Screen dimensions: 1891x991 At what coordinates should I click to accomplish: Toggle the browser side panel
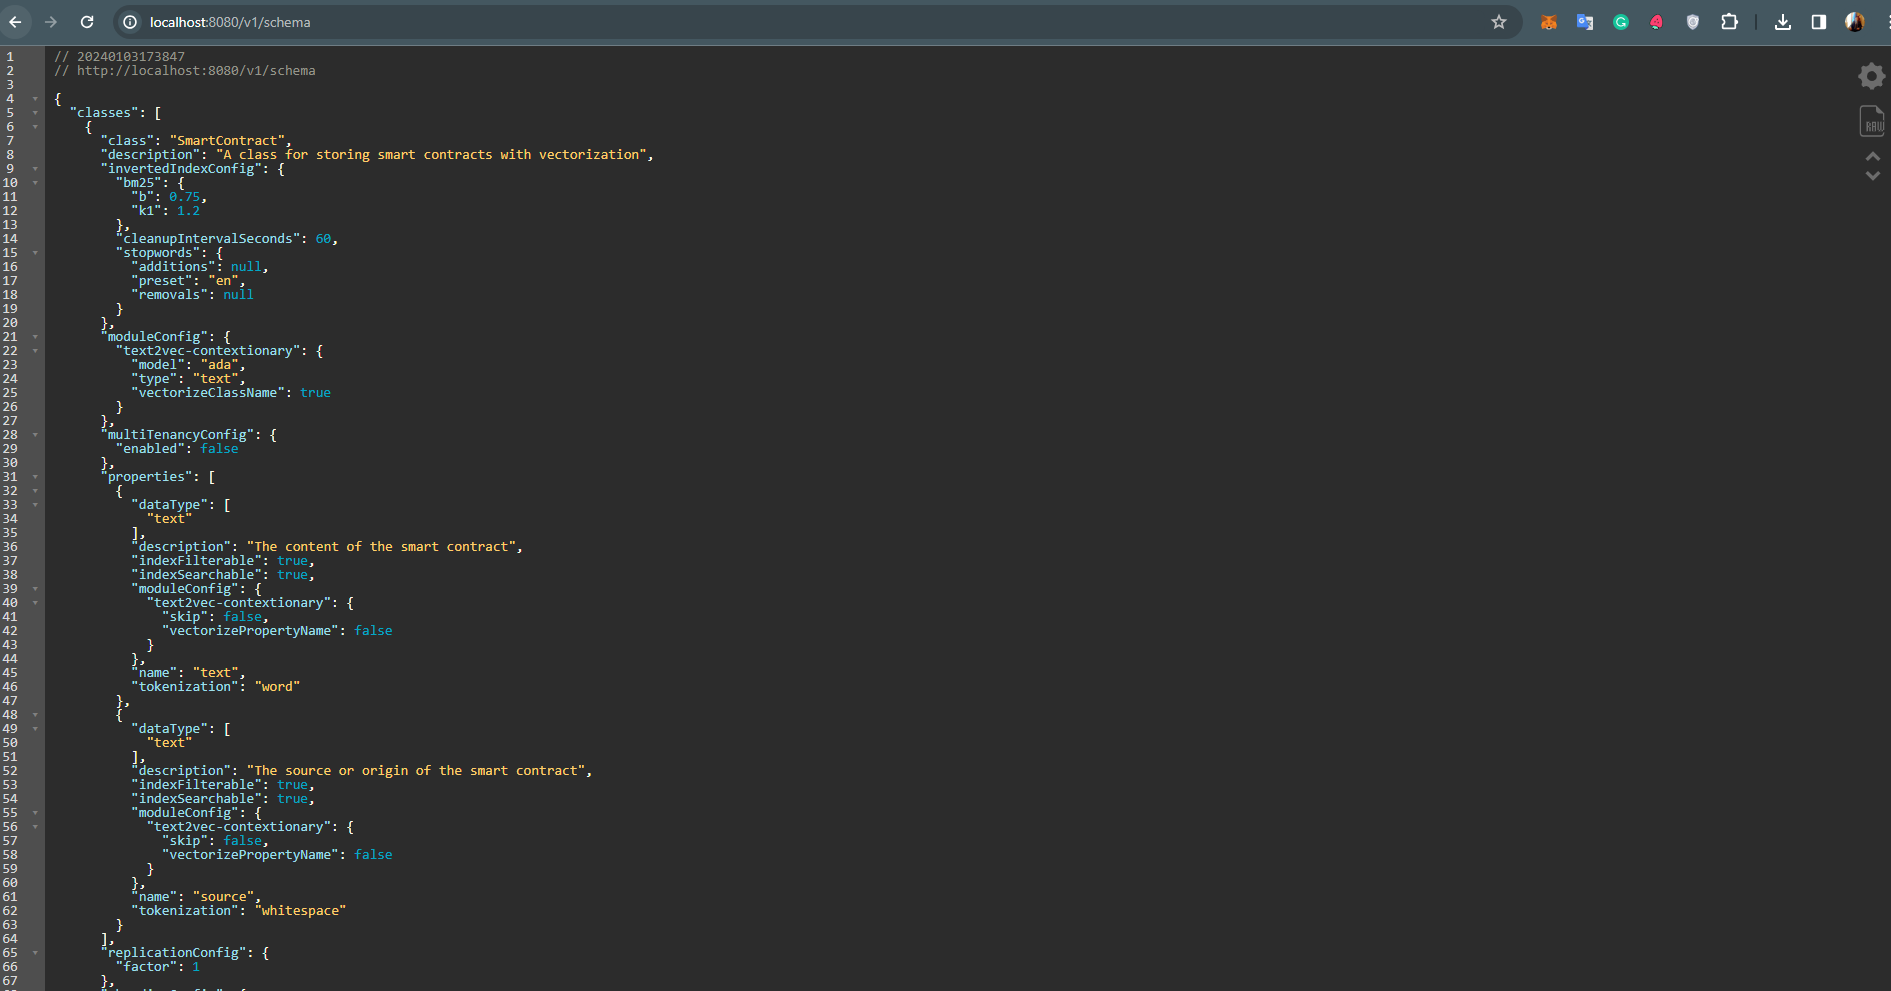(1818, 22)
